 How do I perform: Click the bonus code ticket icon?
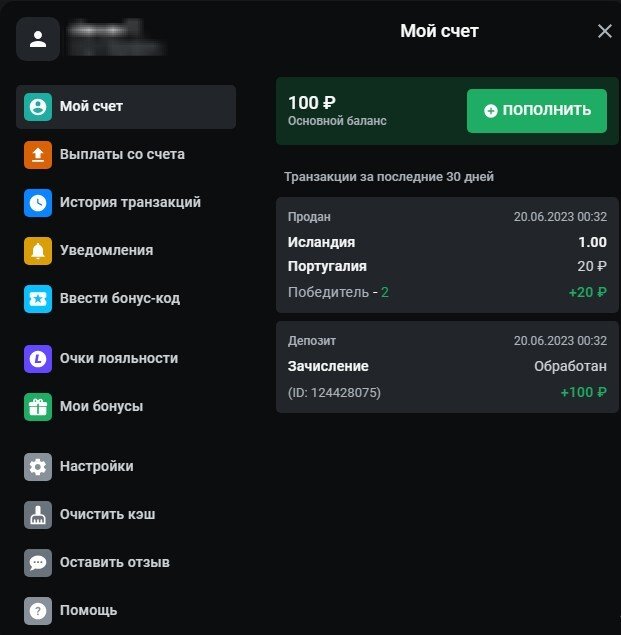click(x=38, y=299)
